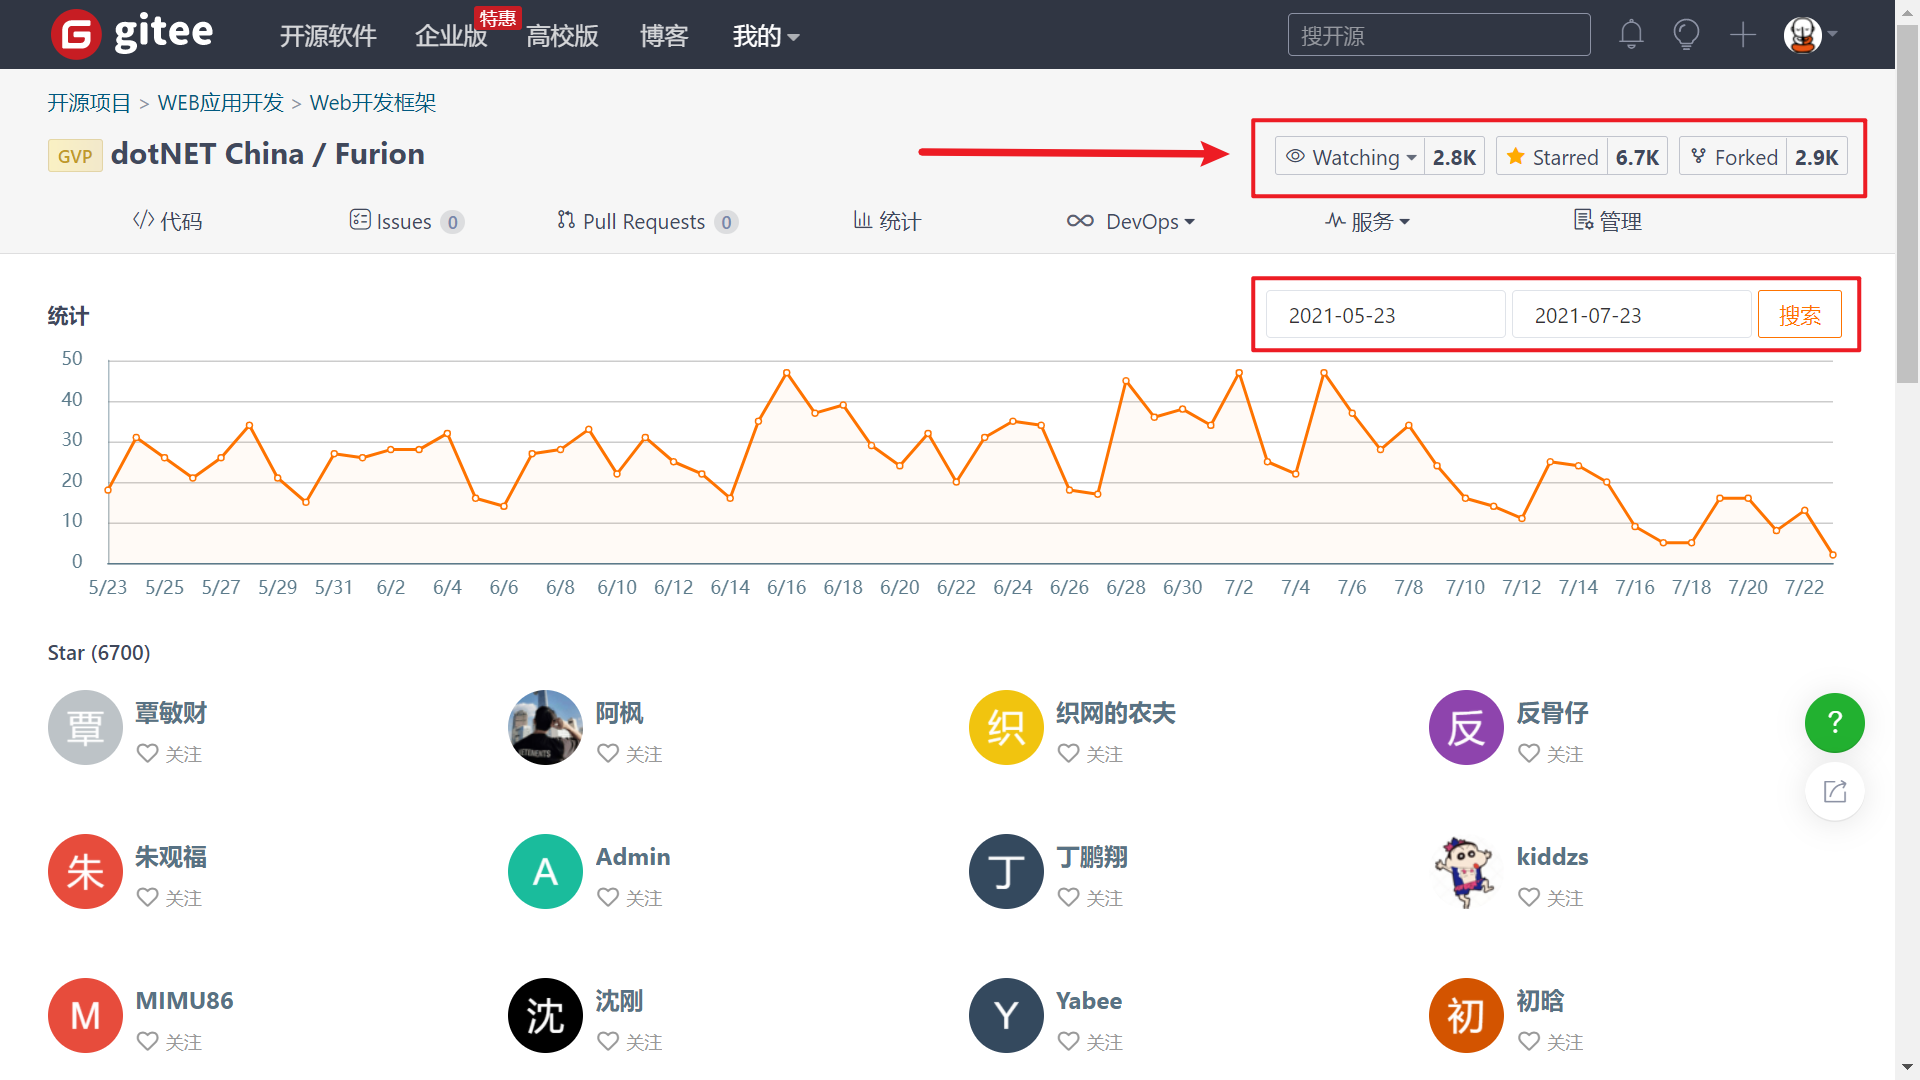Open 织网的农夫's yellow avatar

tap(1006, 727)
